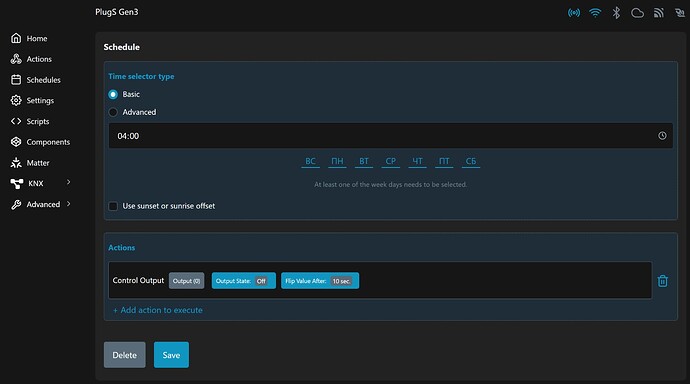Delete the Control Output action via trash icon
The image size is (690, 384).
pos(663,281)
